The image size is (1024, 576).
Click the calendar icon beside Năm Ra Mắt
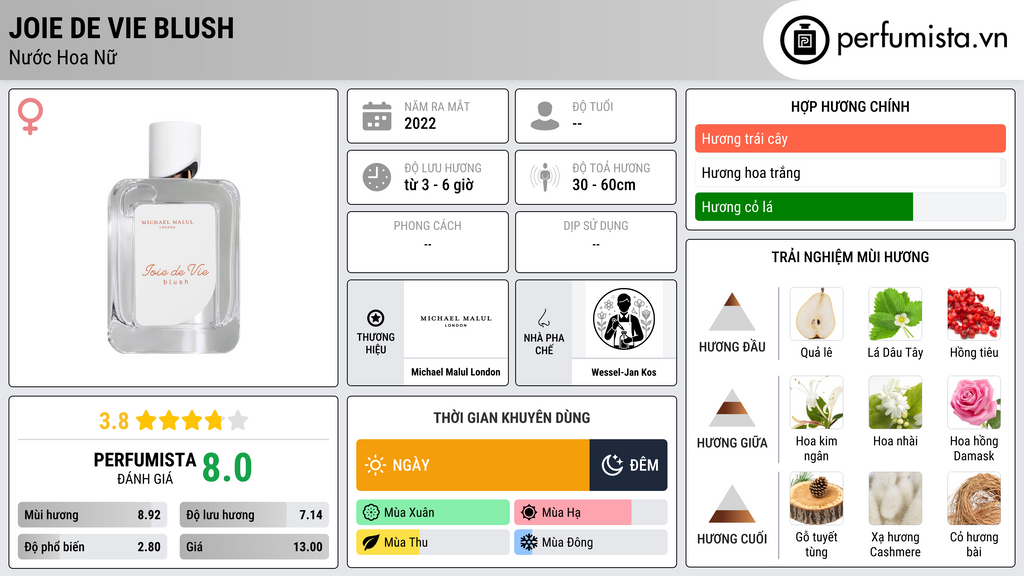377,116
